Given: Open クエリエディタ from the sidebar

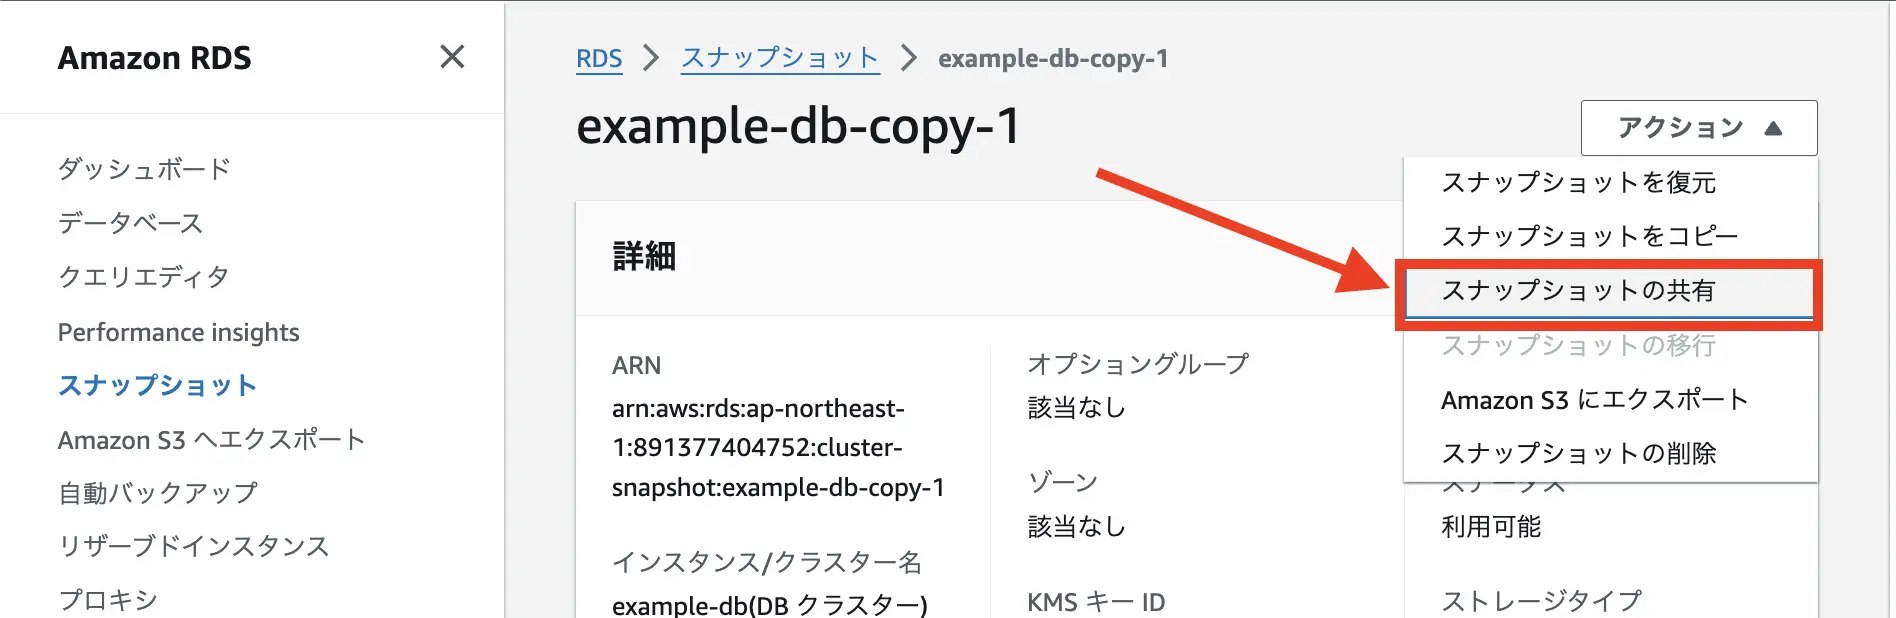Looking at the screenshot, I should point(143,277).
